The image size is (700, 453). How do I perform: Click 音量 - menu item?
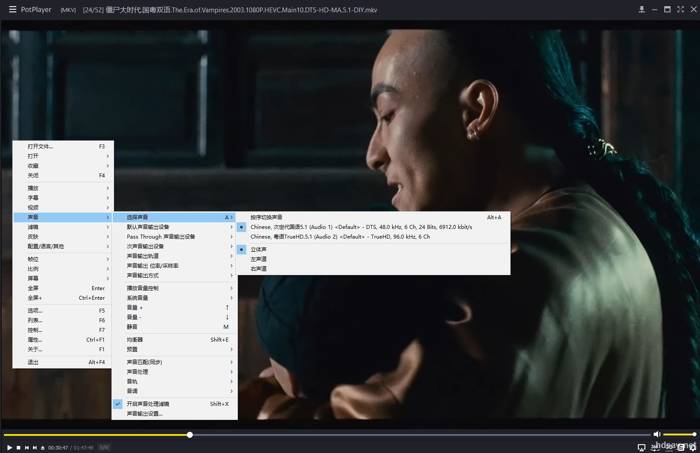[x=175, y=317]
